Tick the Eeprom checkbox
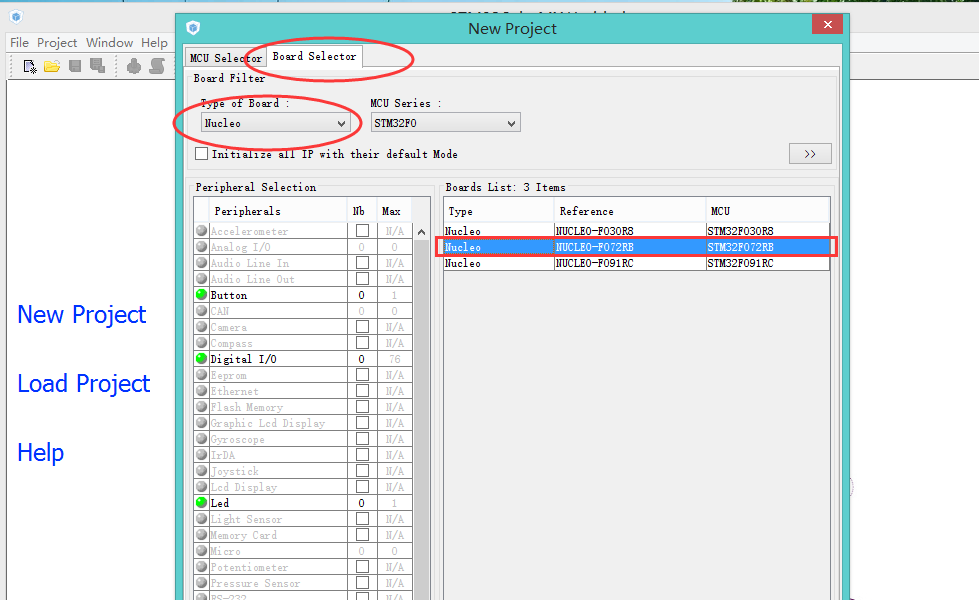Image resolution: width=979 pixels, height=600 pixels. (x=362, y=375)
